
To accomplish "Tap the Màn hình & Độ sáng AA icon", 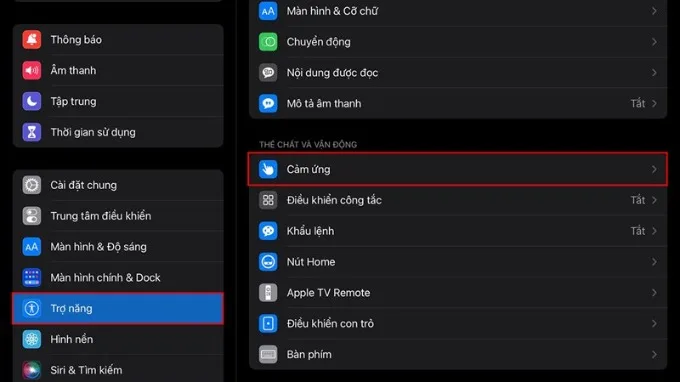I will coord(32,246).
